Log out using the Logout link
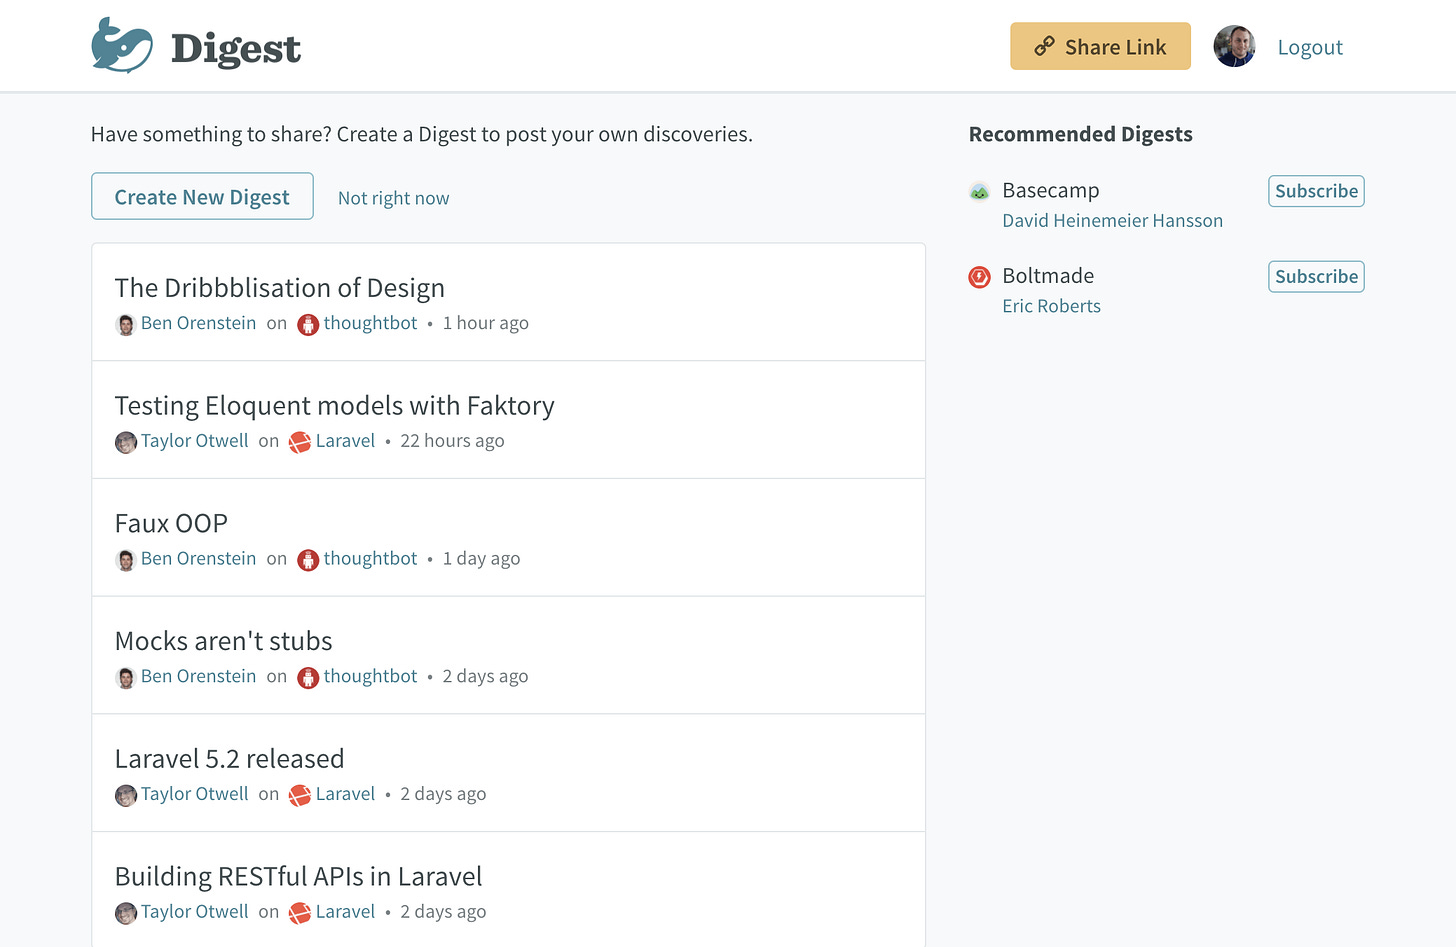1456x947 pixels. (x=1310, y=47)
